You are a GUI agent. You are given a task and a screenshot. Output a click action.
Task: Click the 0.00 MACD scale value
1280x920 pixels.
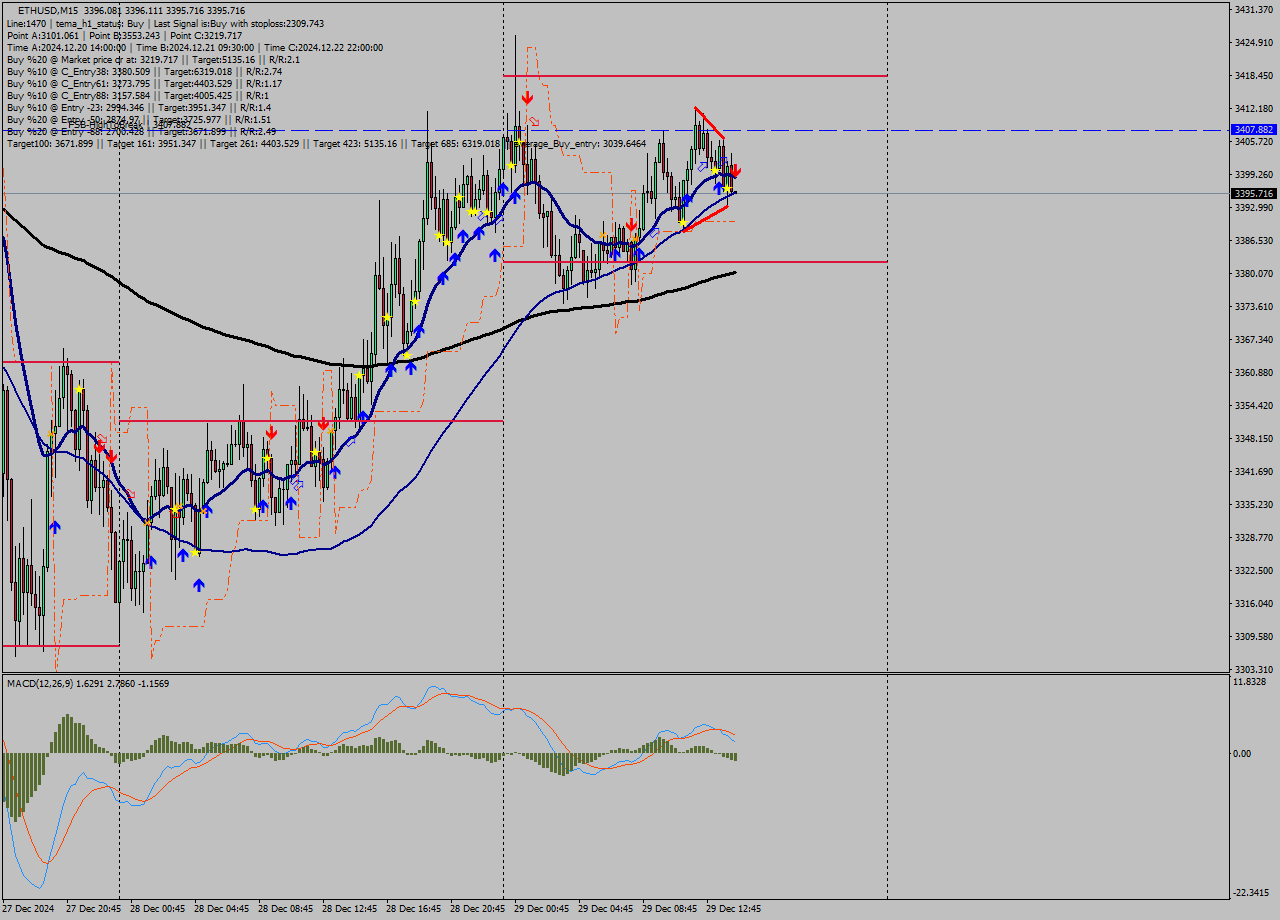[x=1241, y=753]
